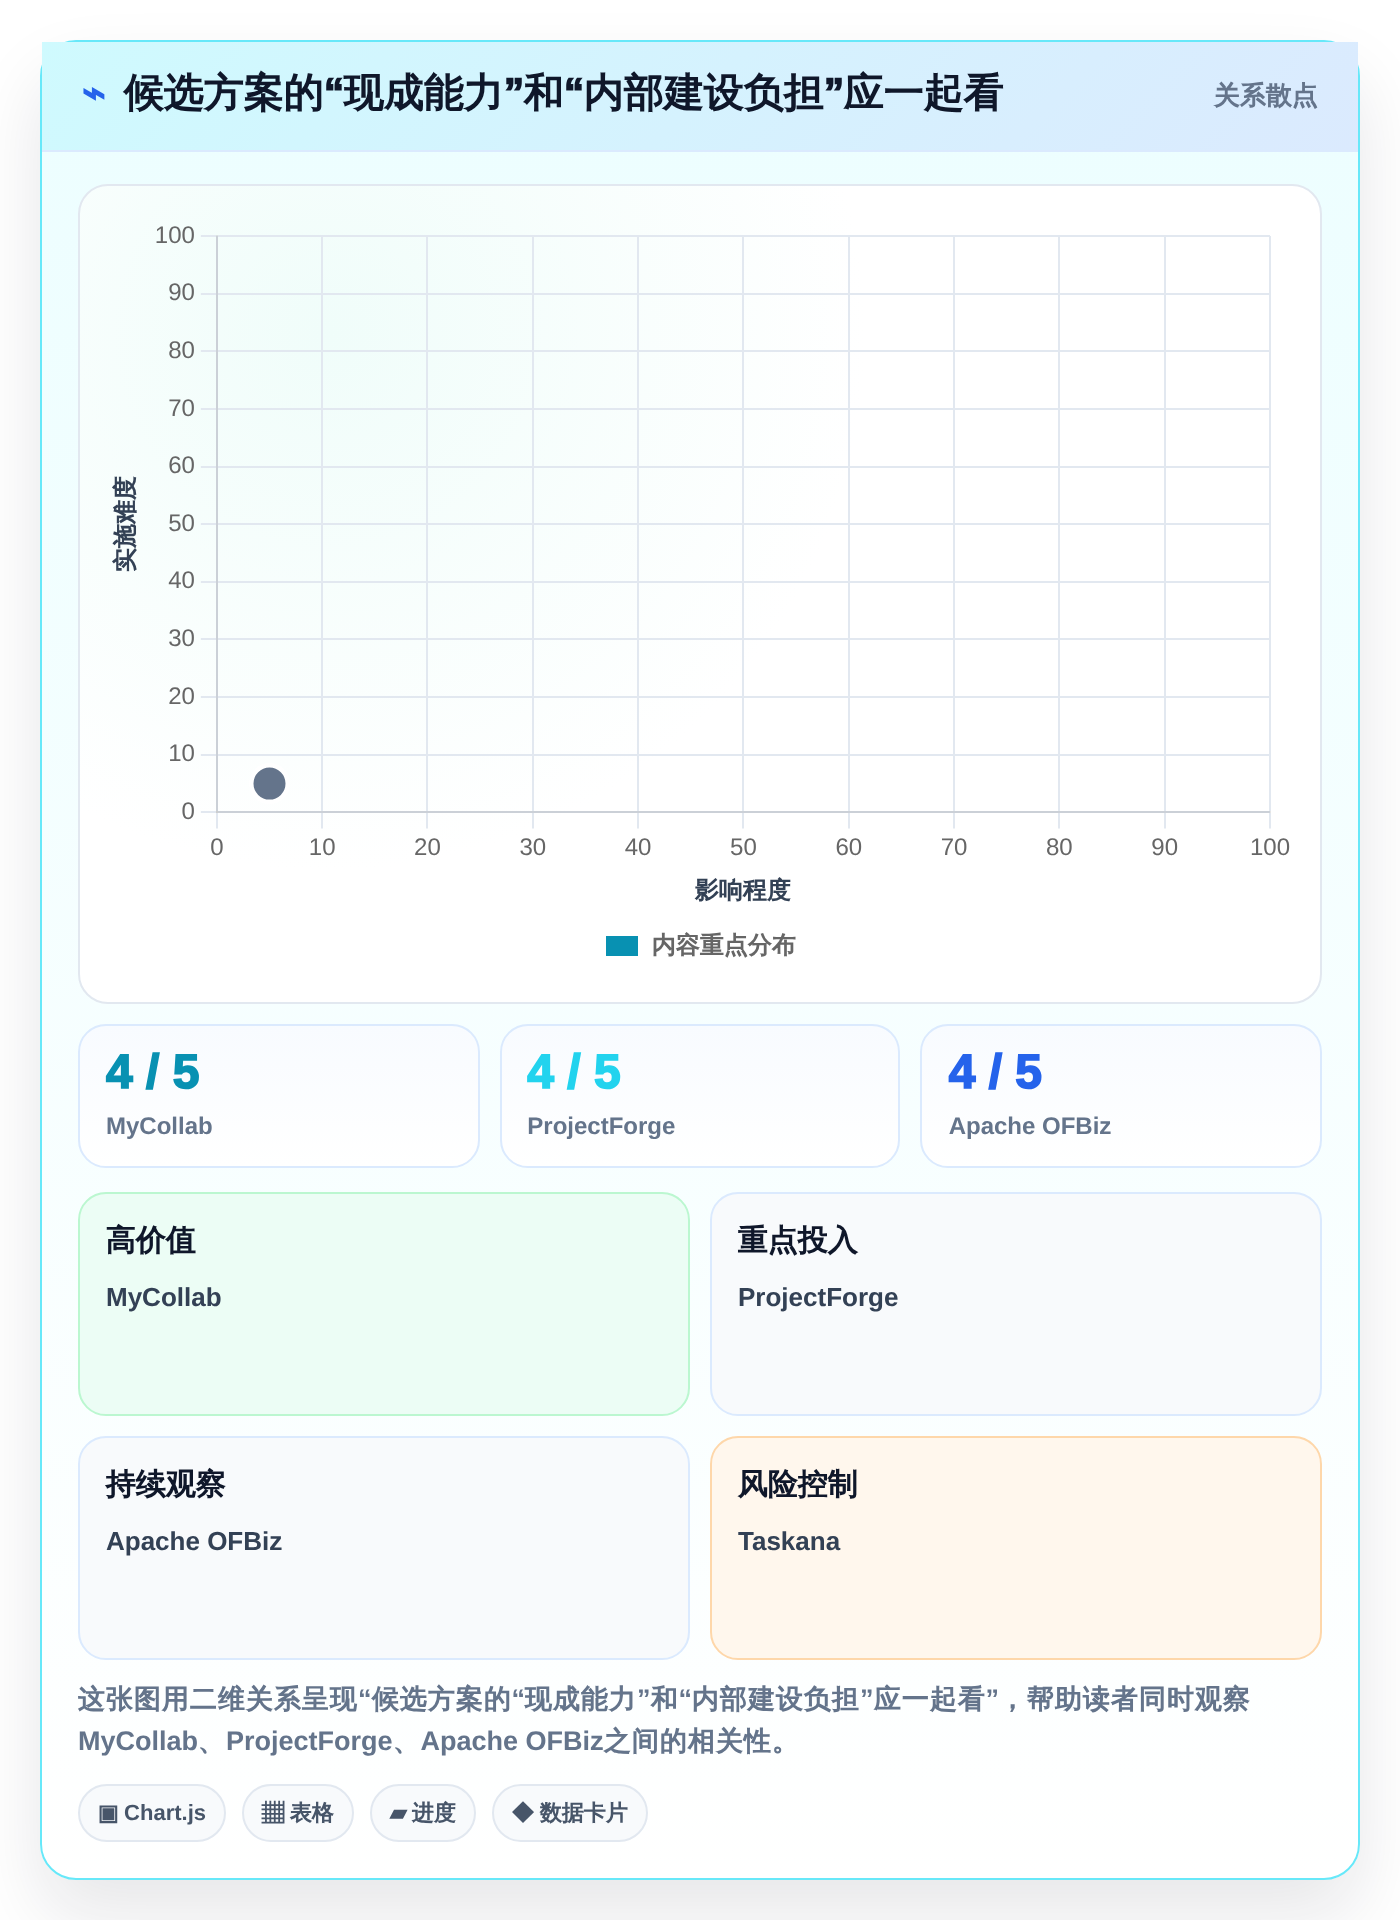This screenshot has width=1400, height=1920.
Task: Click the 关系散点 label in header
Action: point(1265,96)
